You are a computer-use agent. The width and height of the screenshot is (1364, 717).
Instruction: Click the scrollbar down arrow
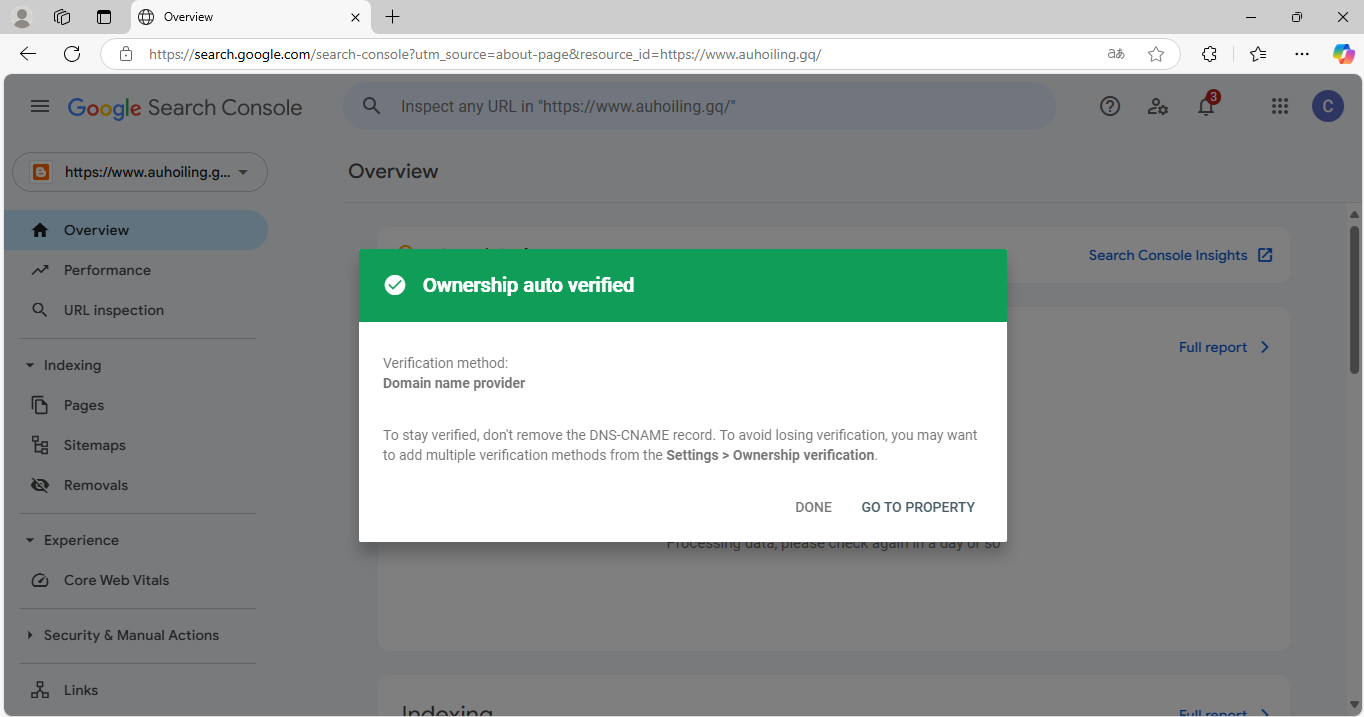(x=1355, y=704)
